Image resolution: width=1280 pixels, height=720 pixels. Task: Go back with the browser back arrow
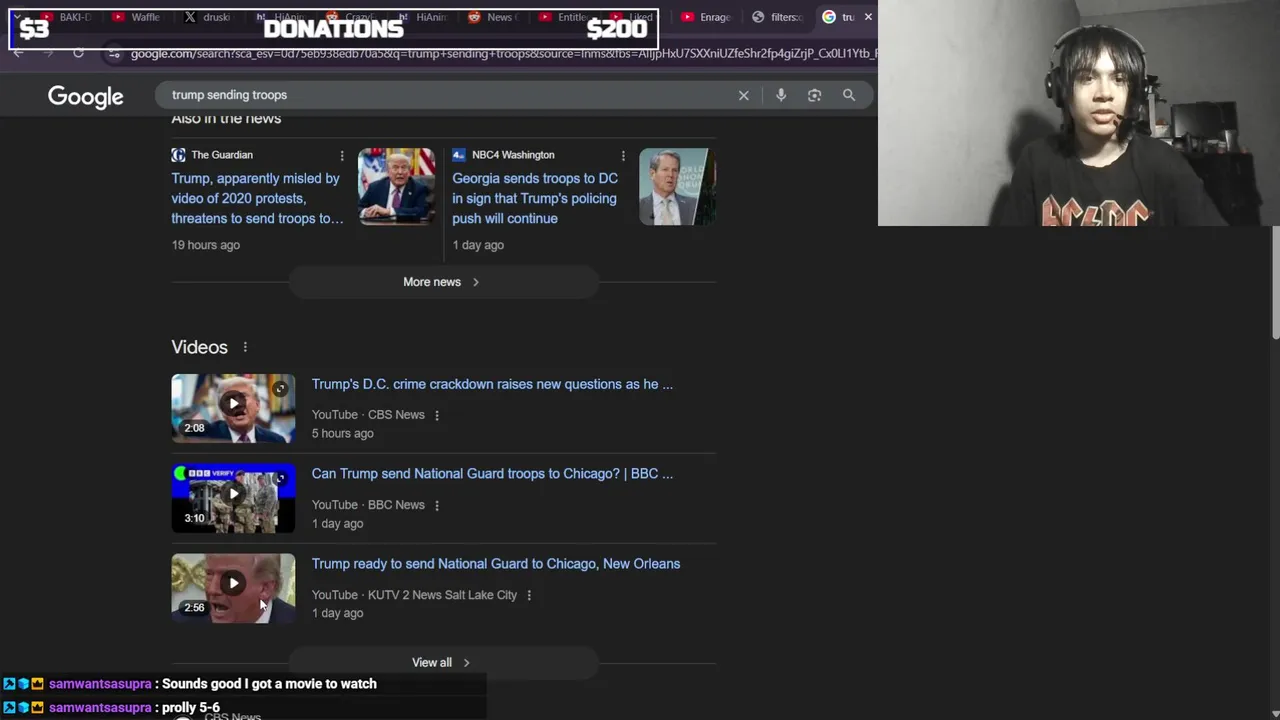point(18,53)
